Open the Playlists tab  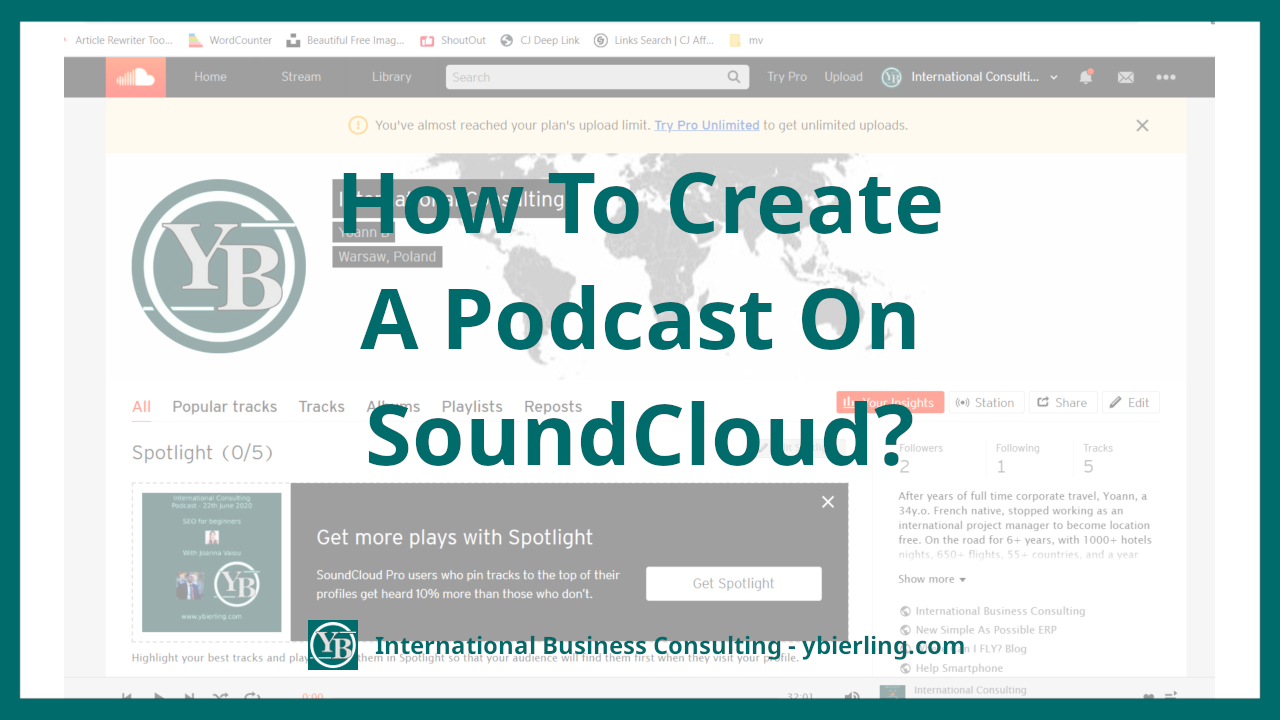tap(471, 406)
